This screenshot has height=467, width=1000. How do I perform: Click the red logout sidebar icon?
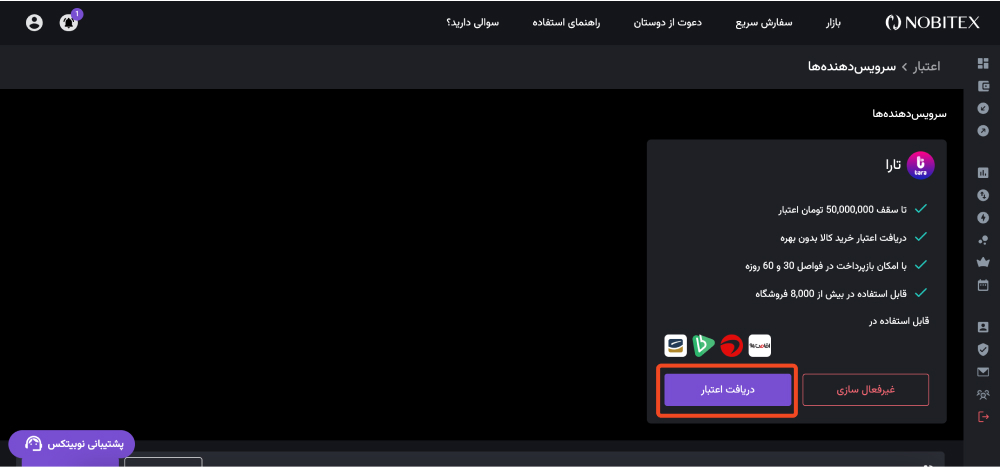(983, 417)
